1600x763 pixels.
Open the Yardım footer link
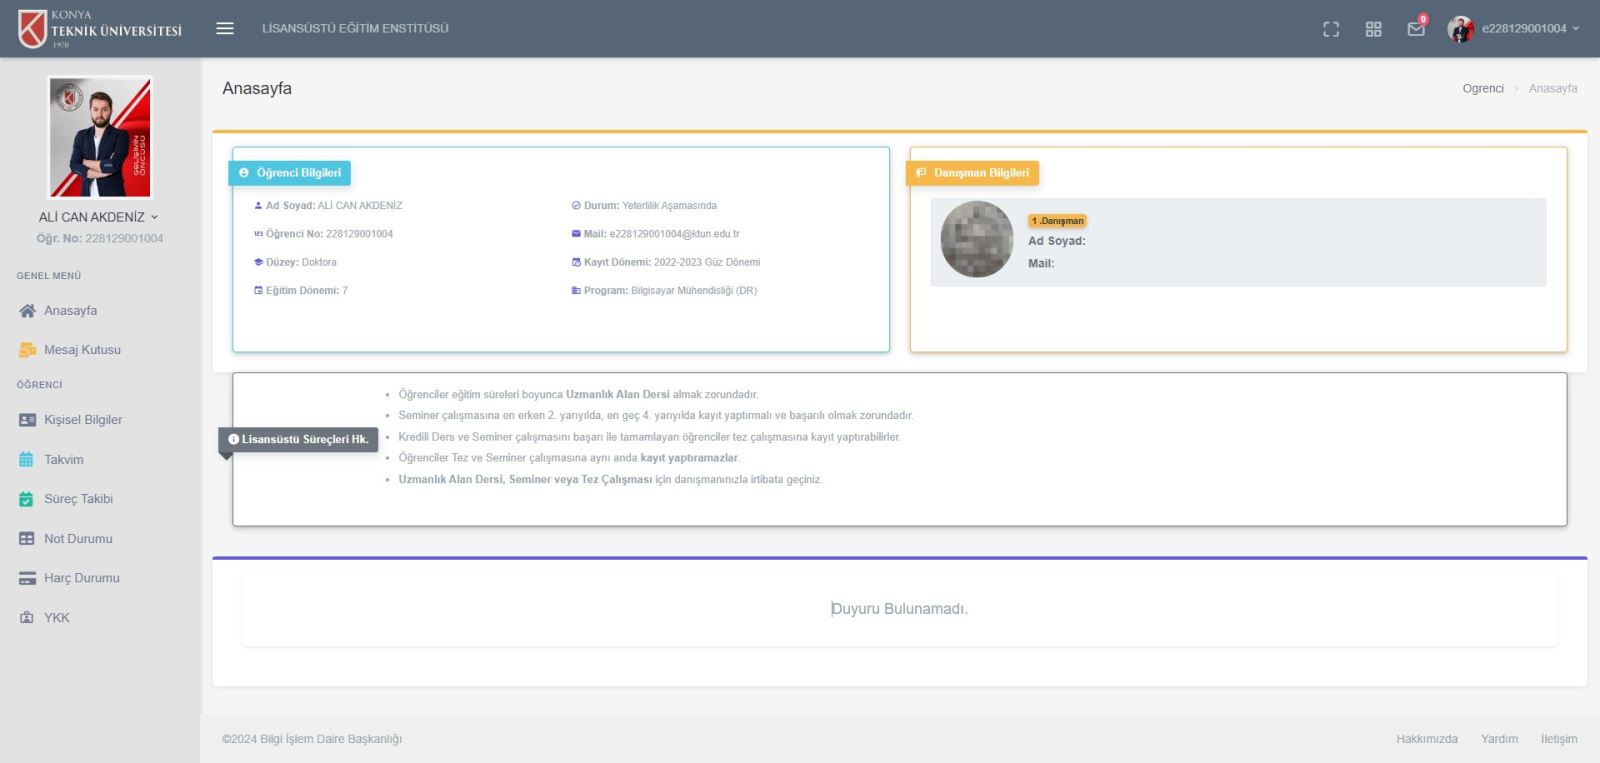pos(1499,739)
